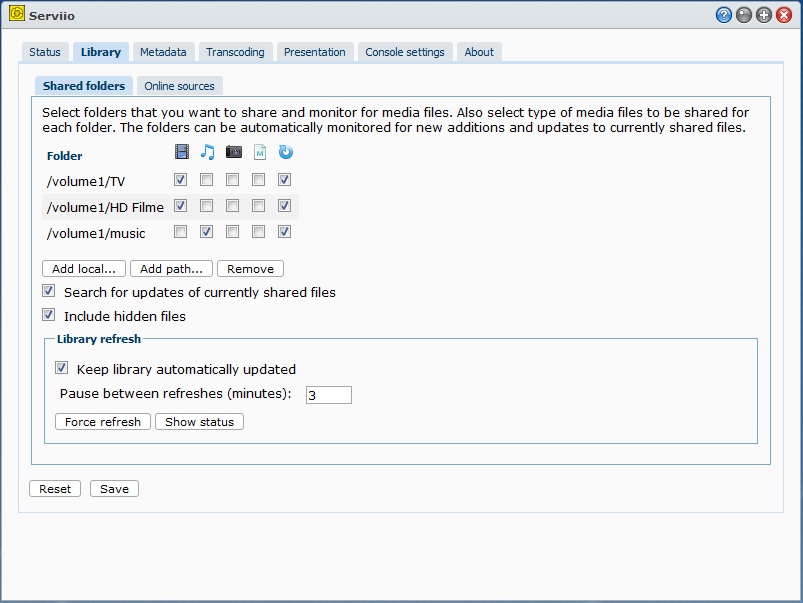This screenshot has width=803, height=603.
Task: Minimize the Serviio window
Action: (743, 15)
